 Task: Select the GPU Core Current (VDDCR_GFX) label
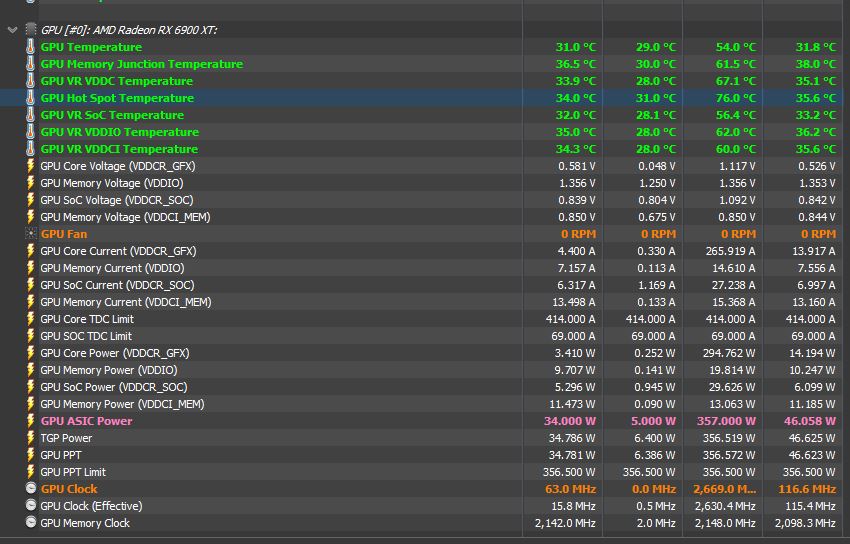(x=118, y=251)
